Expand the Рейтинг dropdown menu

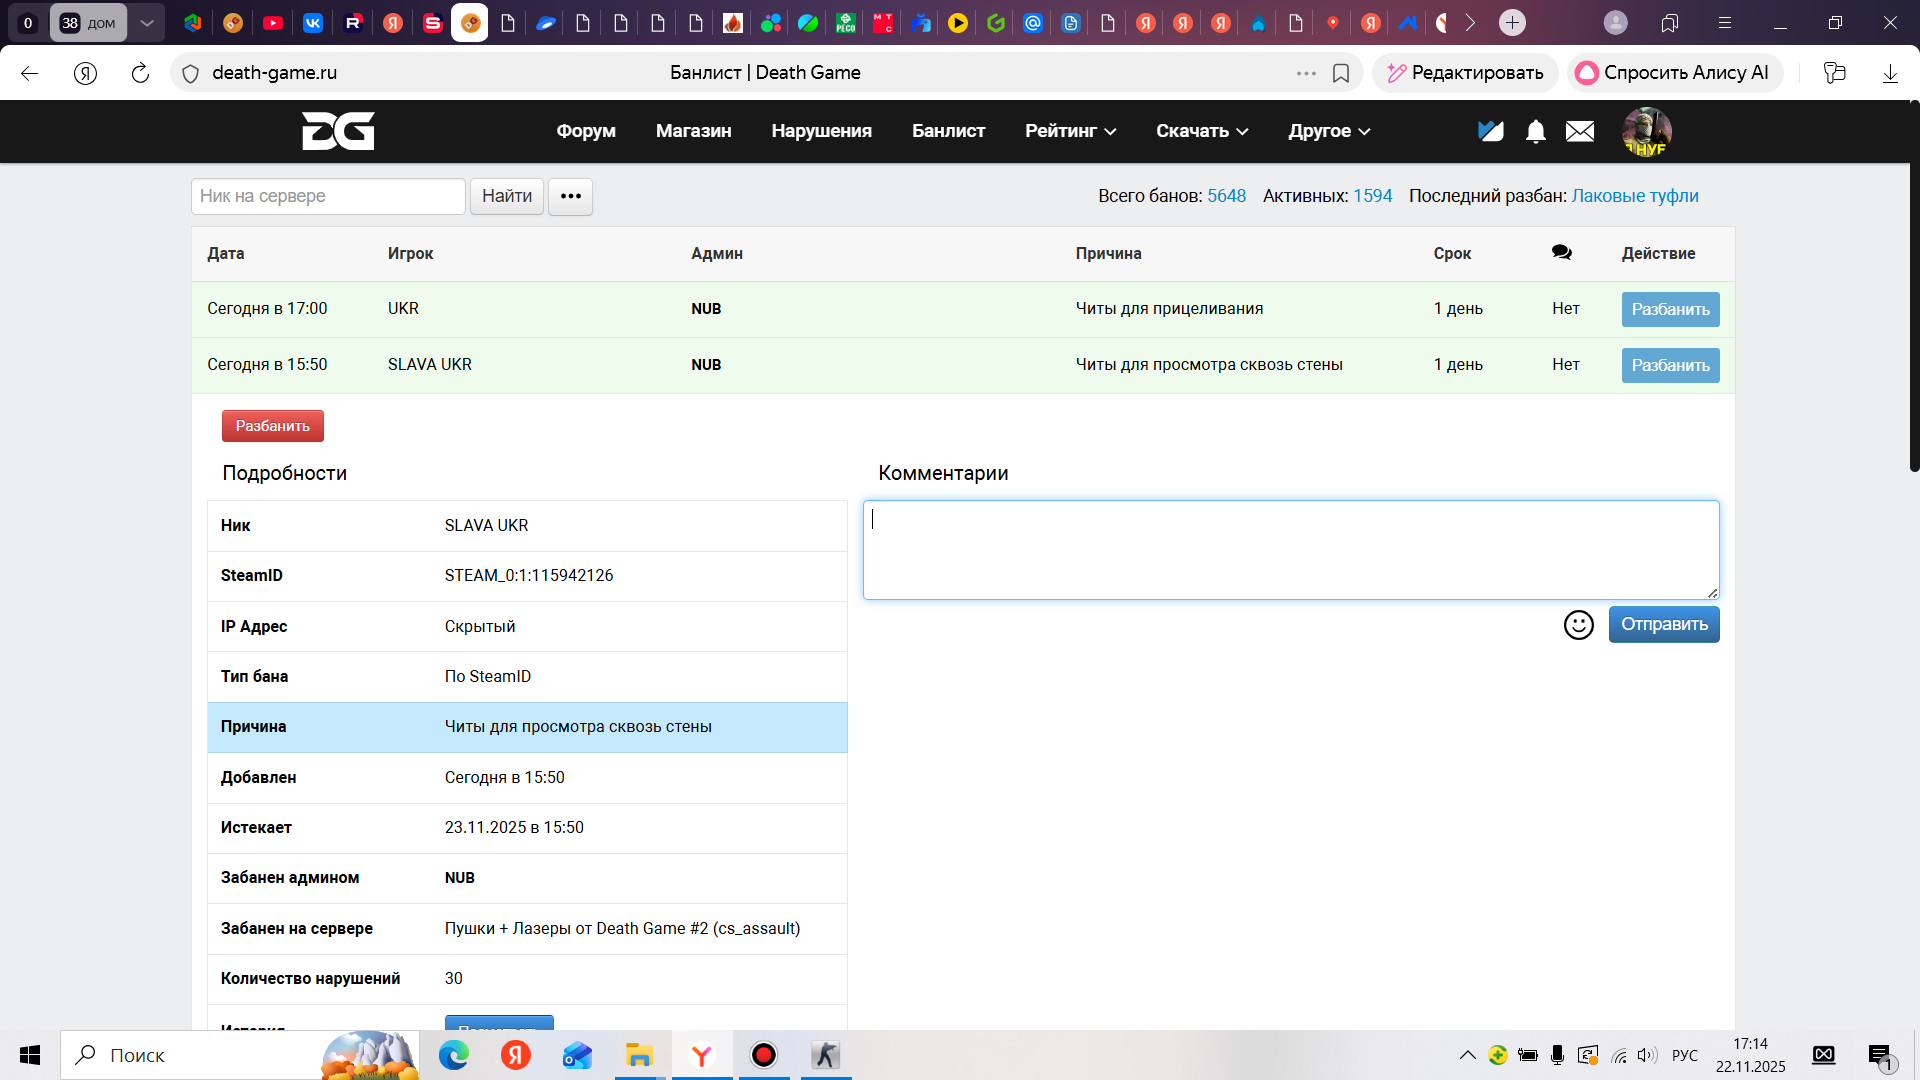pyautogui.click(x=1070, y=131)
